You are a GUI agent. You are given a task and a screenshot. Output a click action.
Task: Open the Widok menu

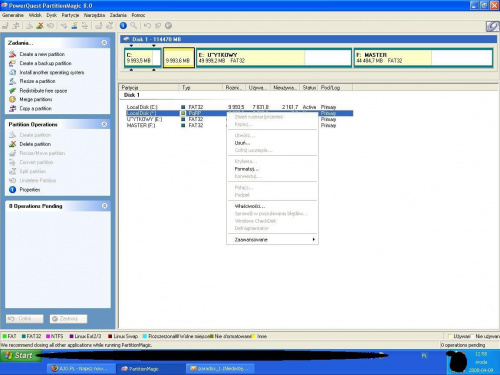pyautogui.click(x=35, y=15)
